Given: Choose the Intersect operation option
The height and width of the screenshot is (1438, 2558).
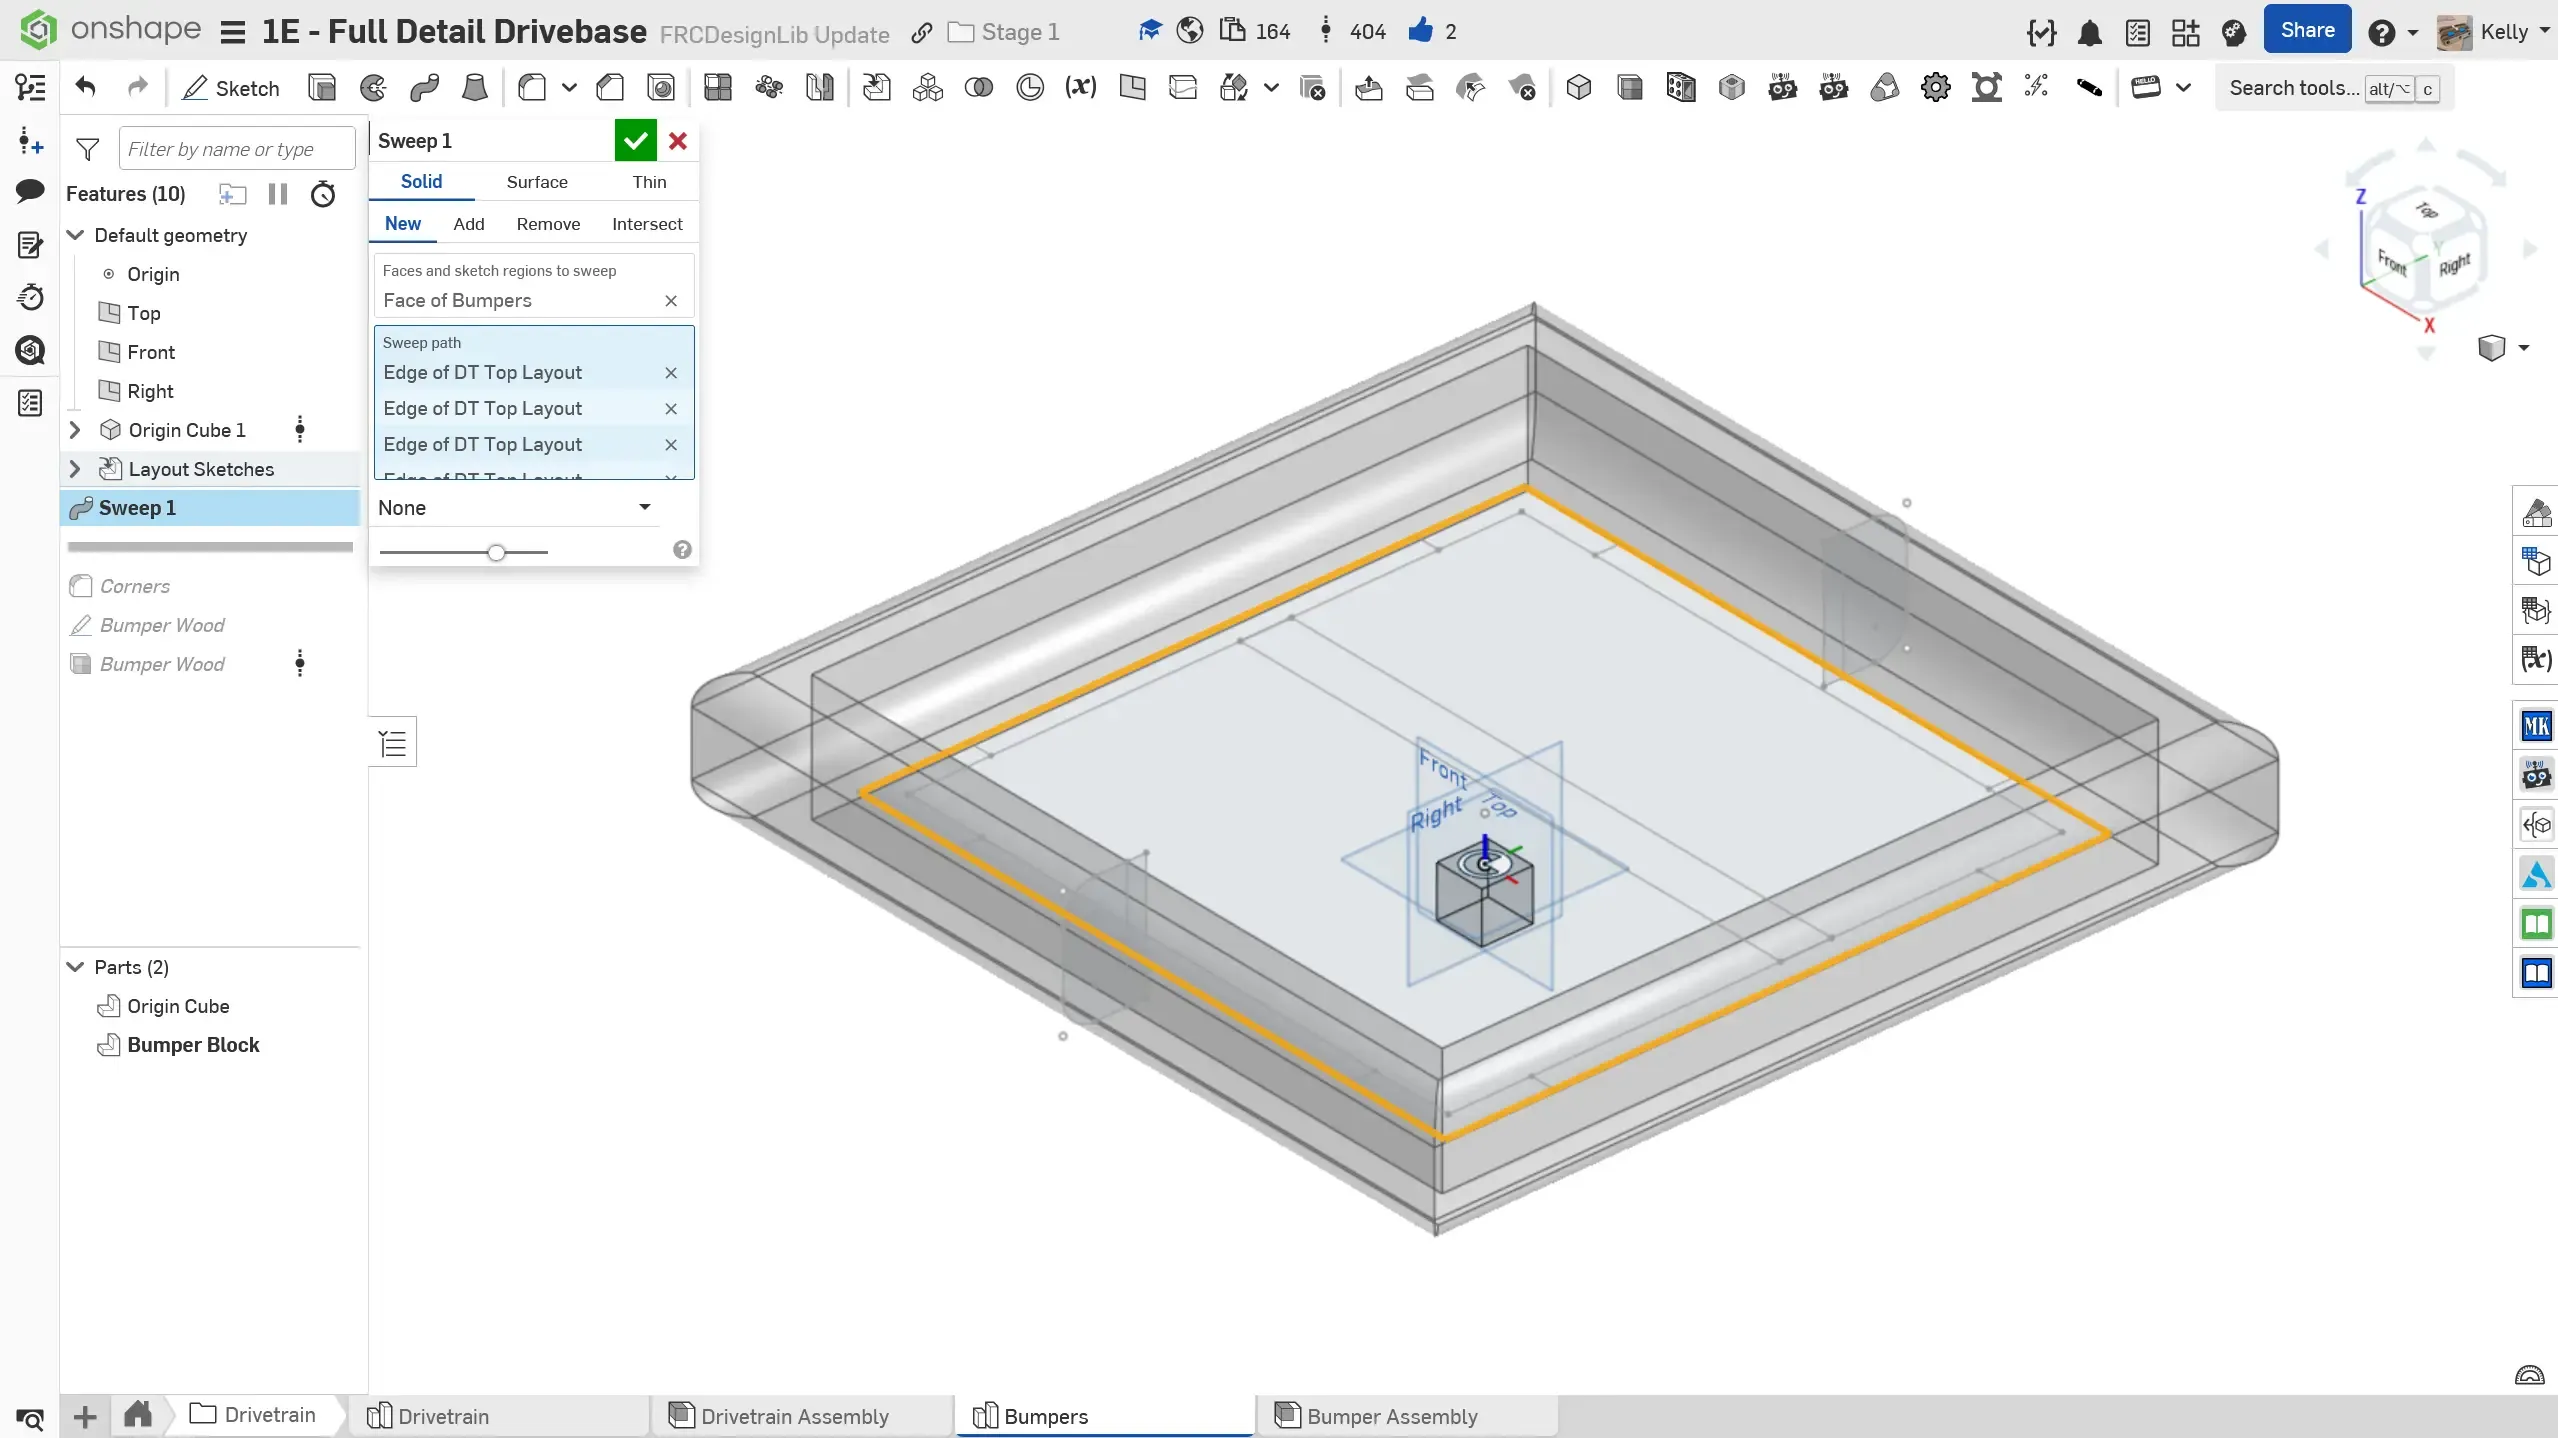Looking at the screenshot, I should click(x=647, y=224).
